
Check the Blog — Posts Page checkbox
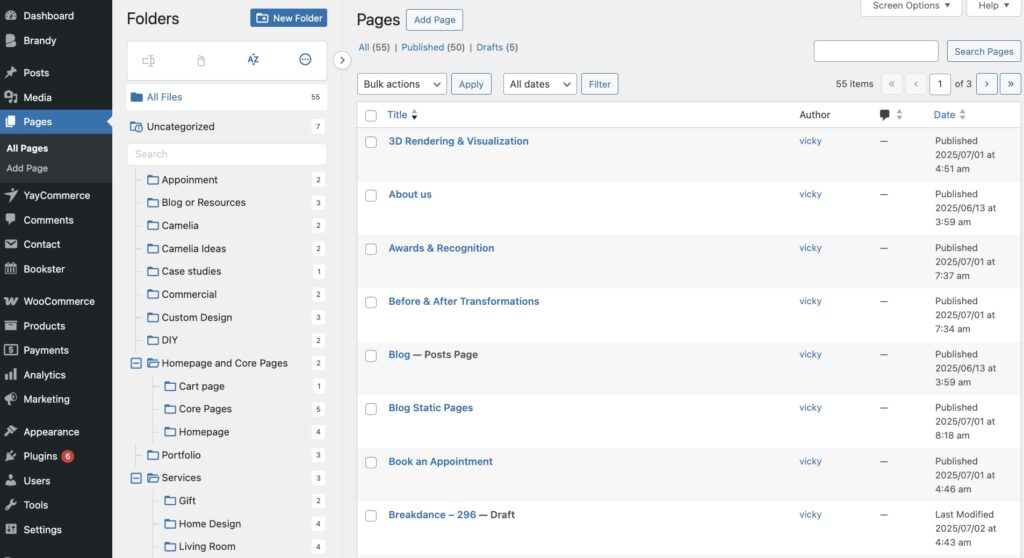click(371, 355)
